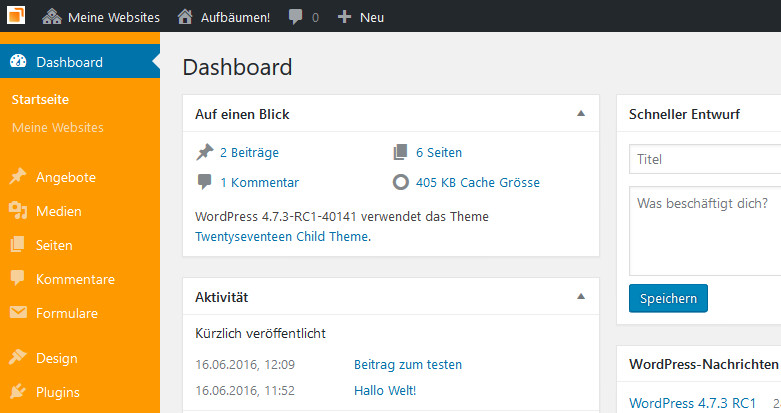Screen dimensions: 781x413
Task: Click the Was beschäftigt dich? text area
Action: (705, 231)
